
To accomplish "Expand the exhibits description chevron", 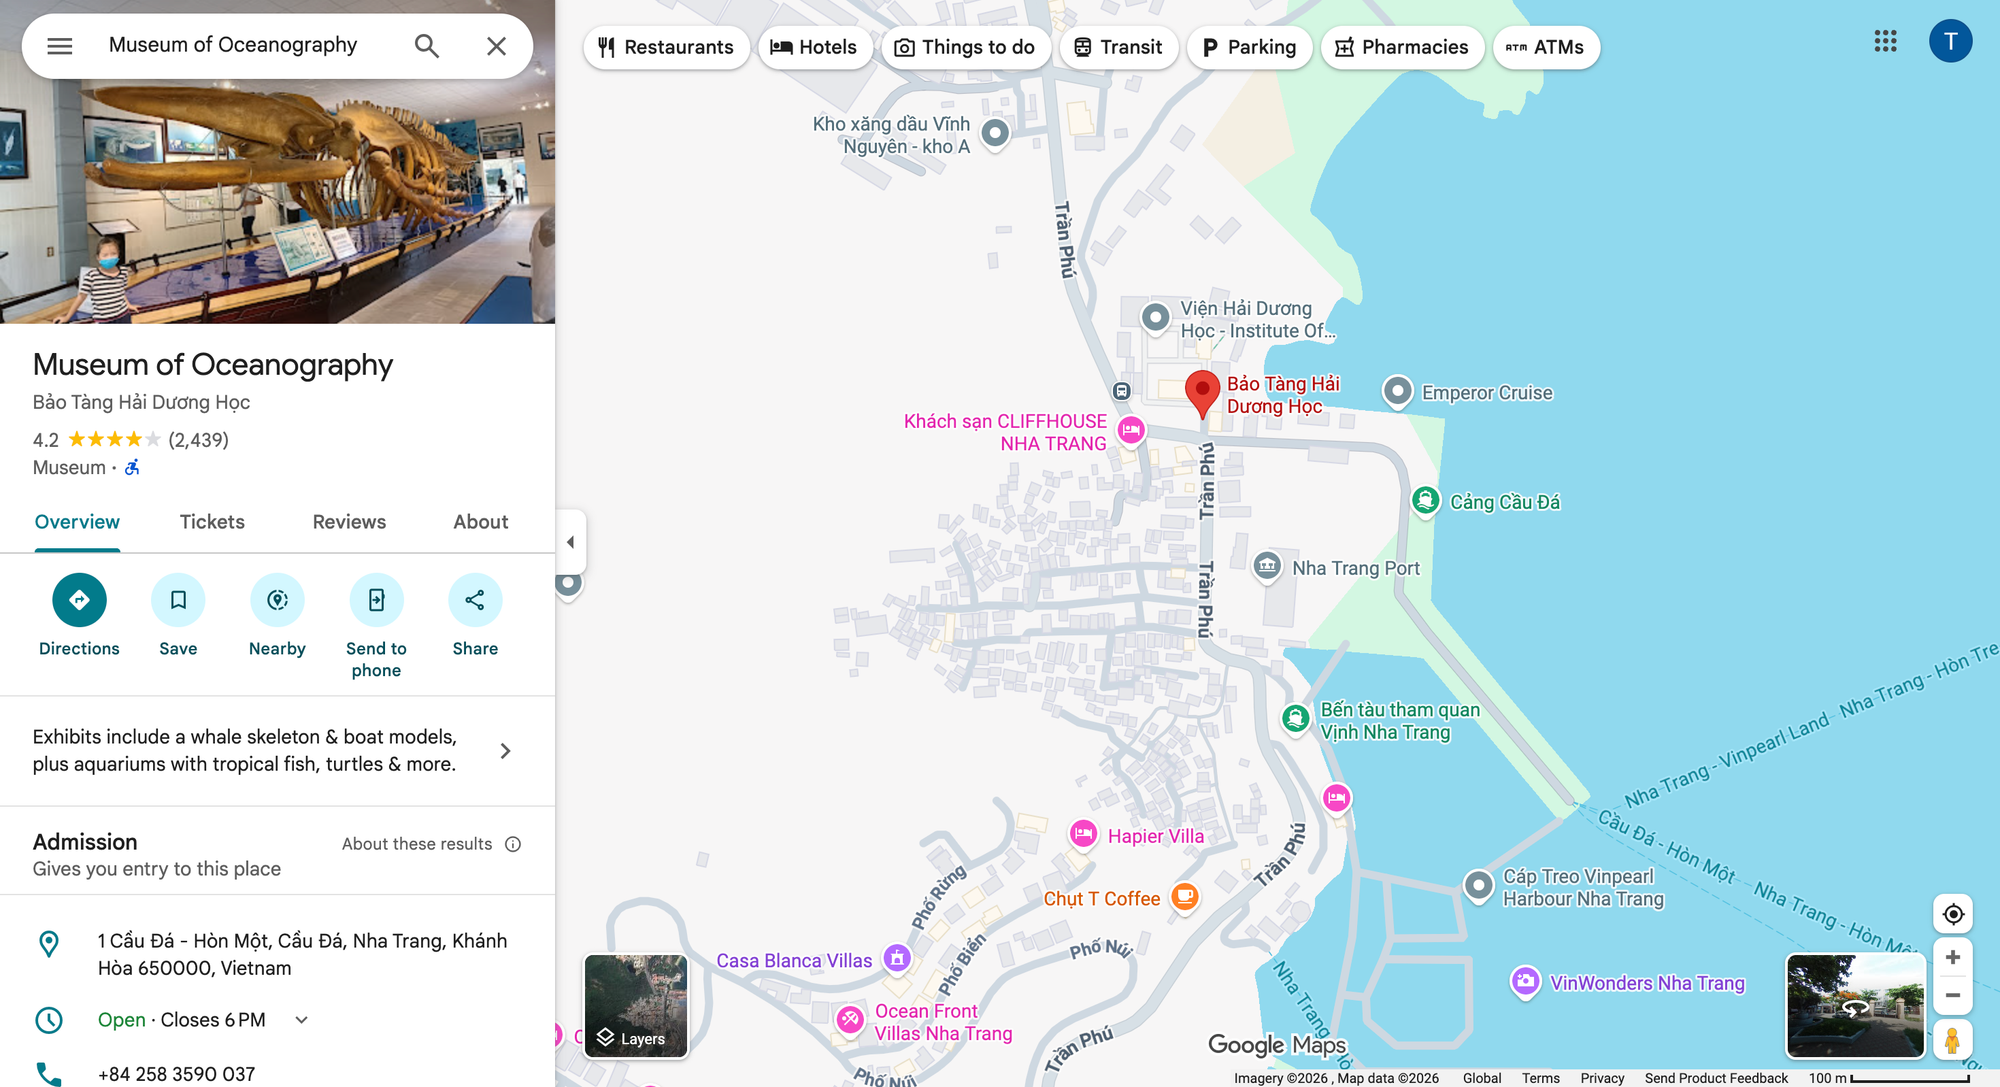I will coord(505,751).
